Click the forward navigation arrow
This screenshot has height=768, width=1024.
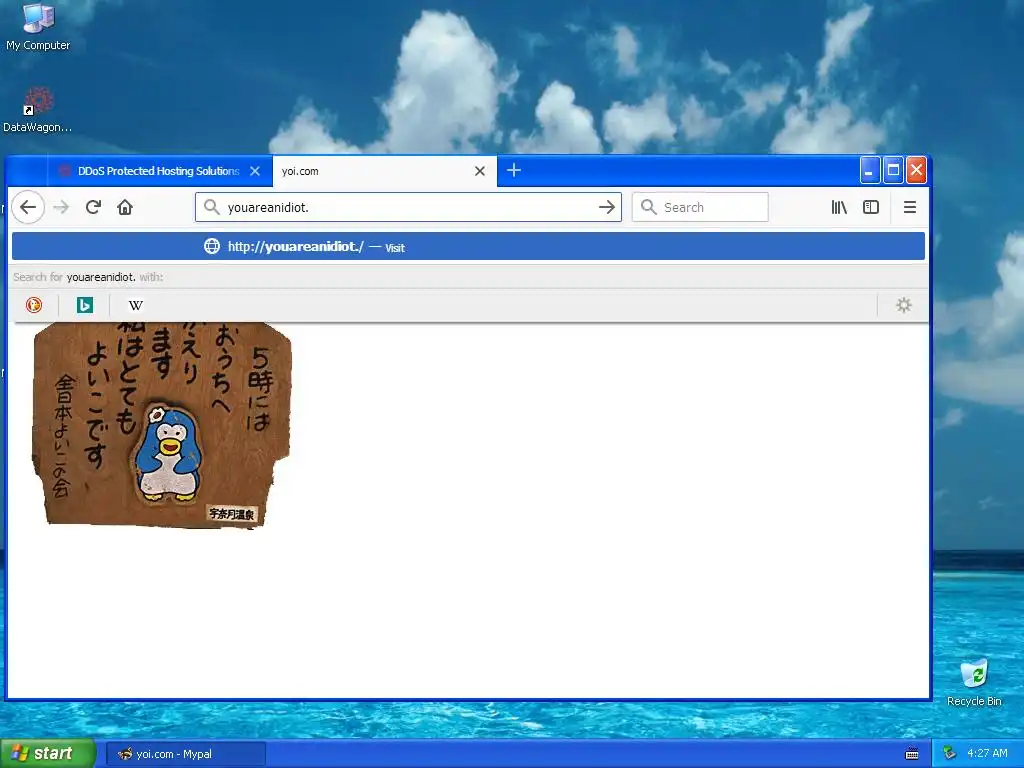point(61,208)
